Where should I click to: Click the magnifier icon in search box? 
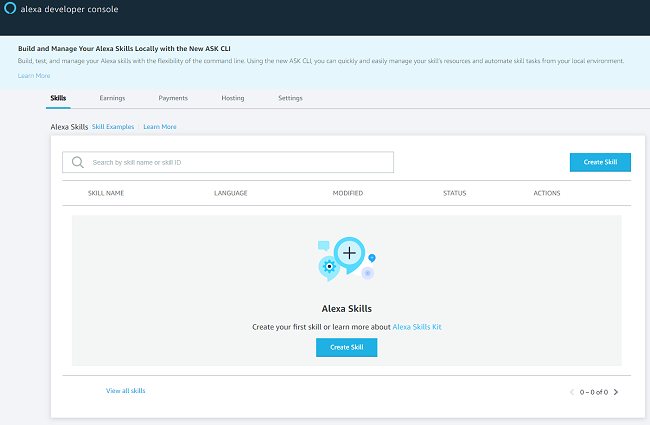click(x=78, y=162)
